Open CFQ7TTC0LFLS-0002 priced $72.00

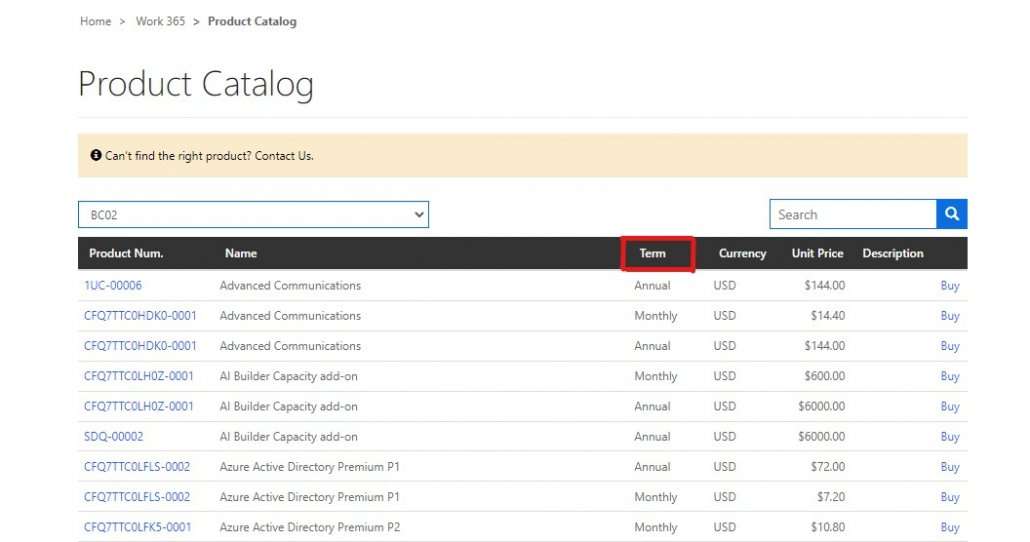click(x=137, y=466)
